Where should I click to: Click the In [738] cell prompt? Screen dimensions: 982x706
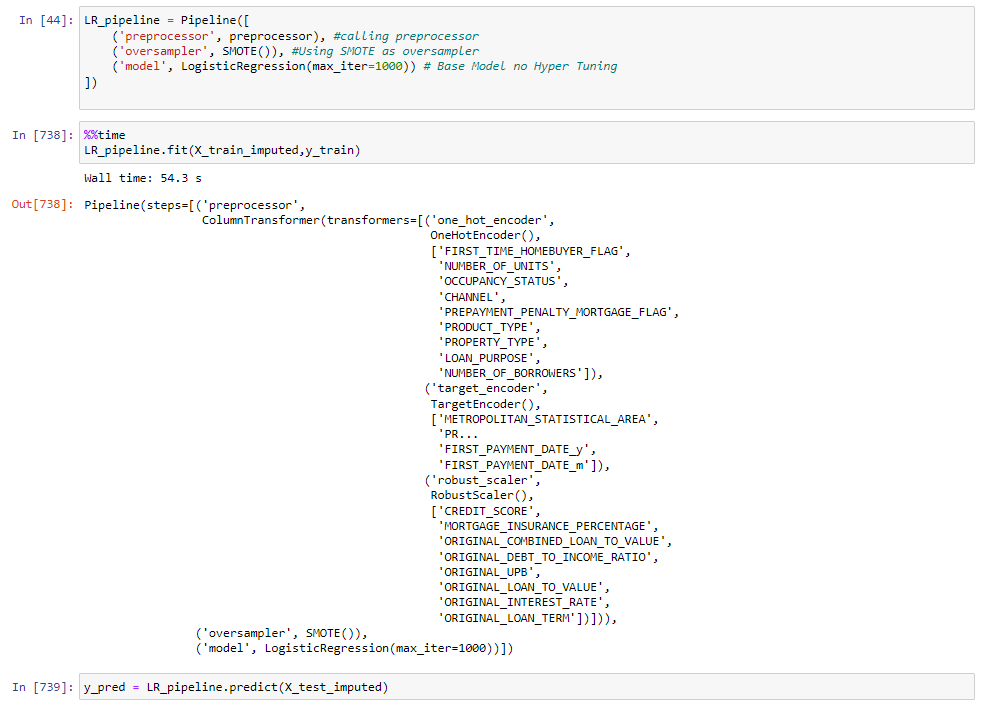(x=43, y=135)
